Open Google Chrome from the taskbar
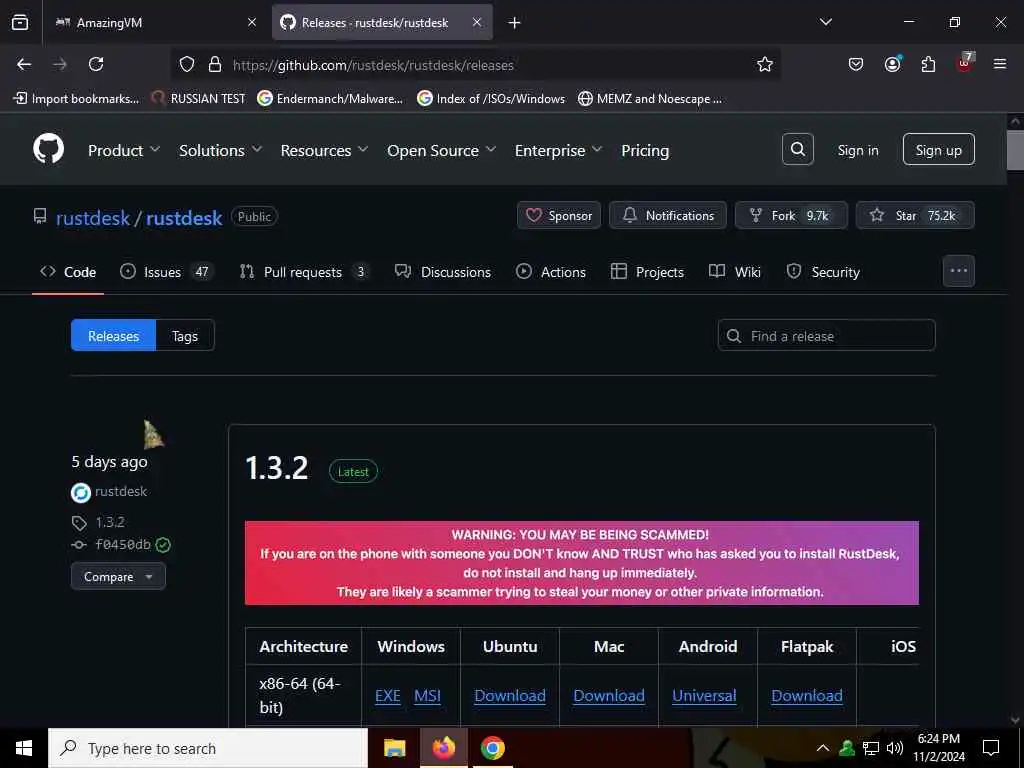Image resolution: width=1024 pixels, height=768 pixels. [492, 748]
